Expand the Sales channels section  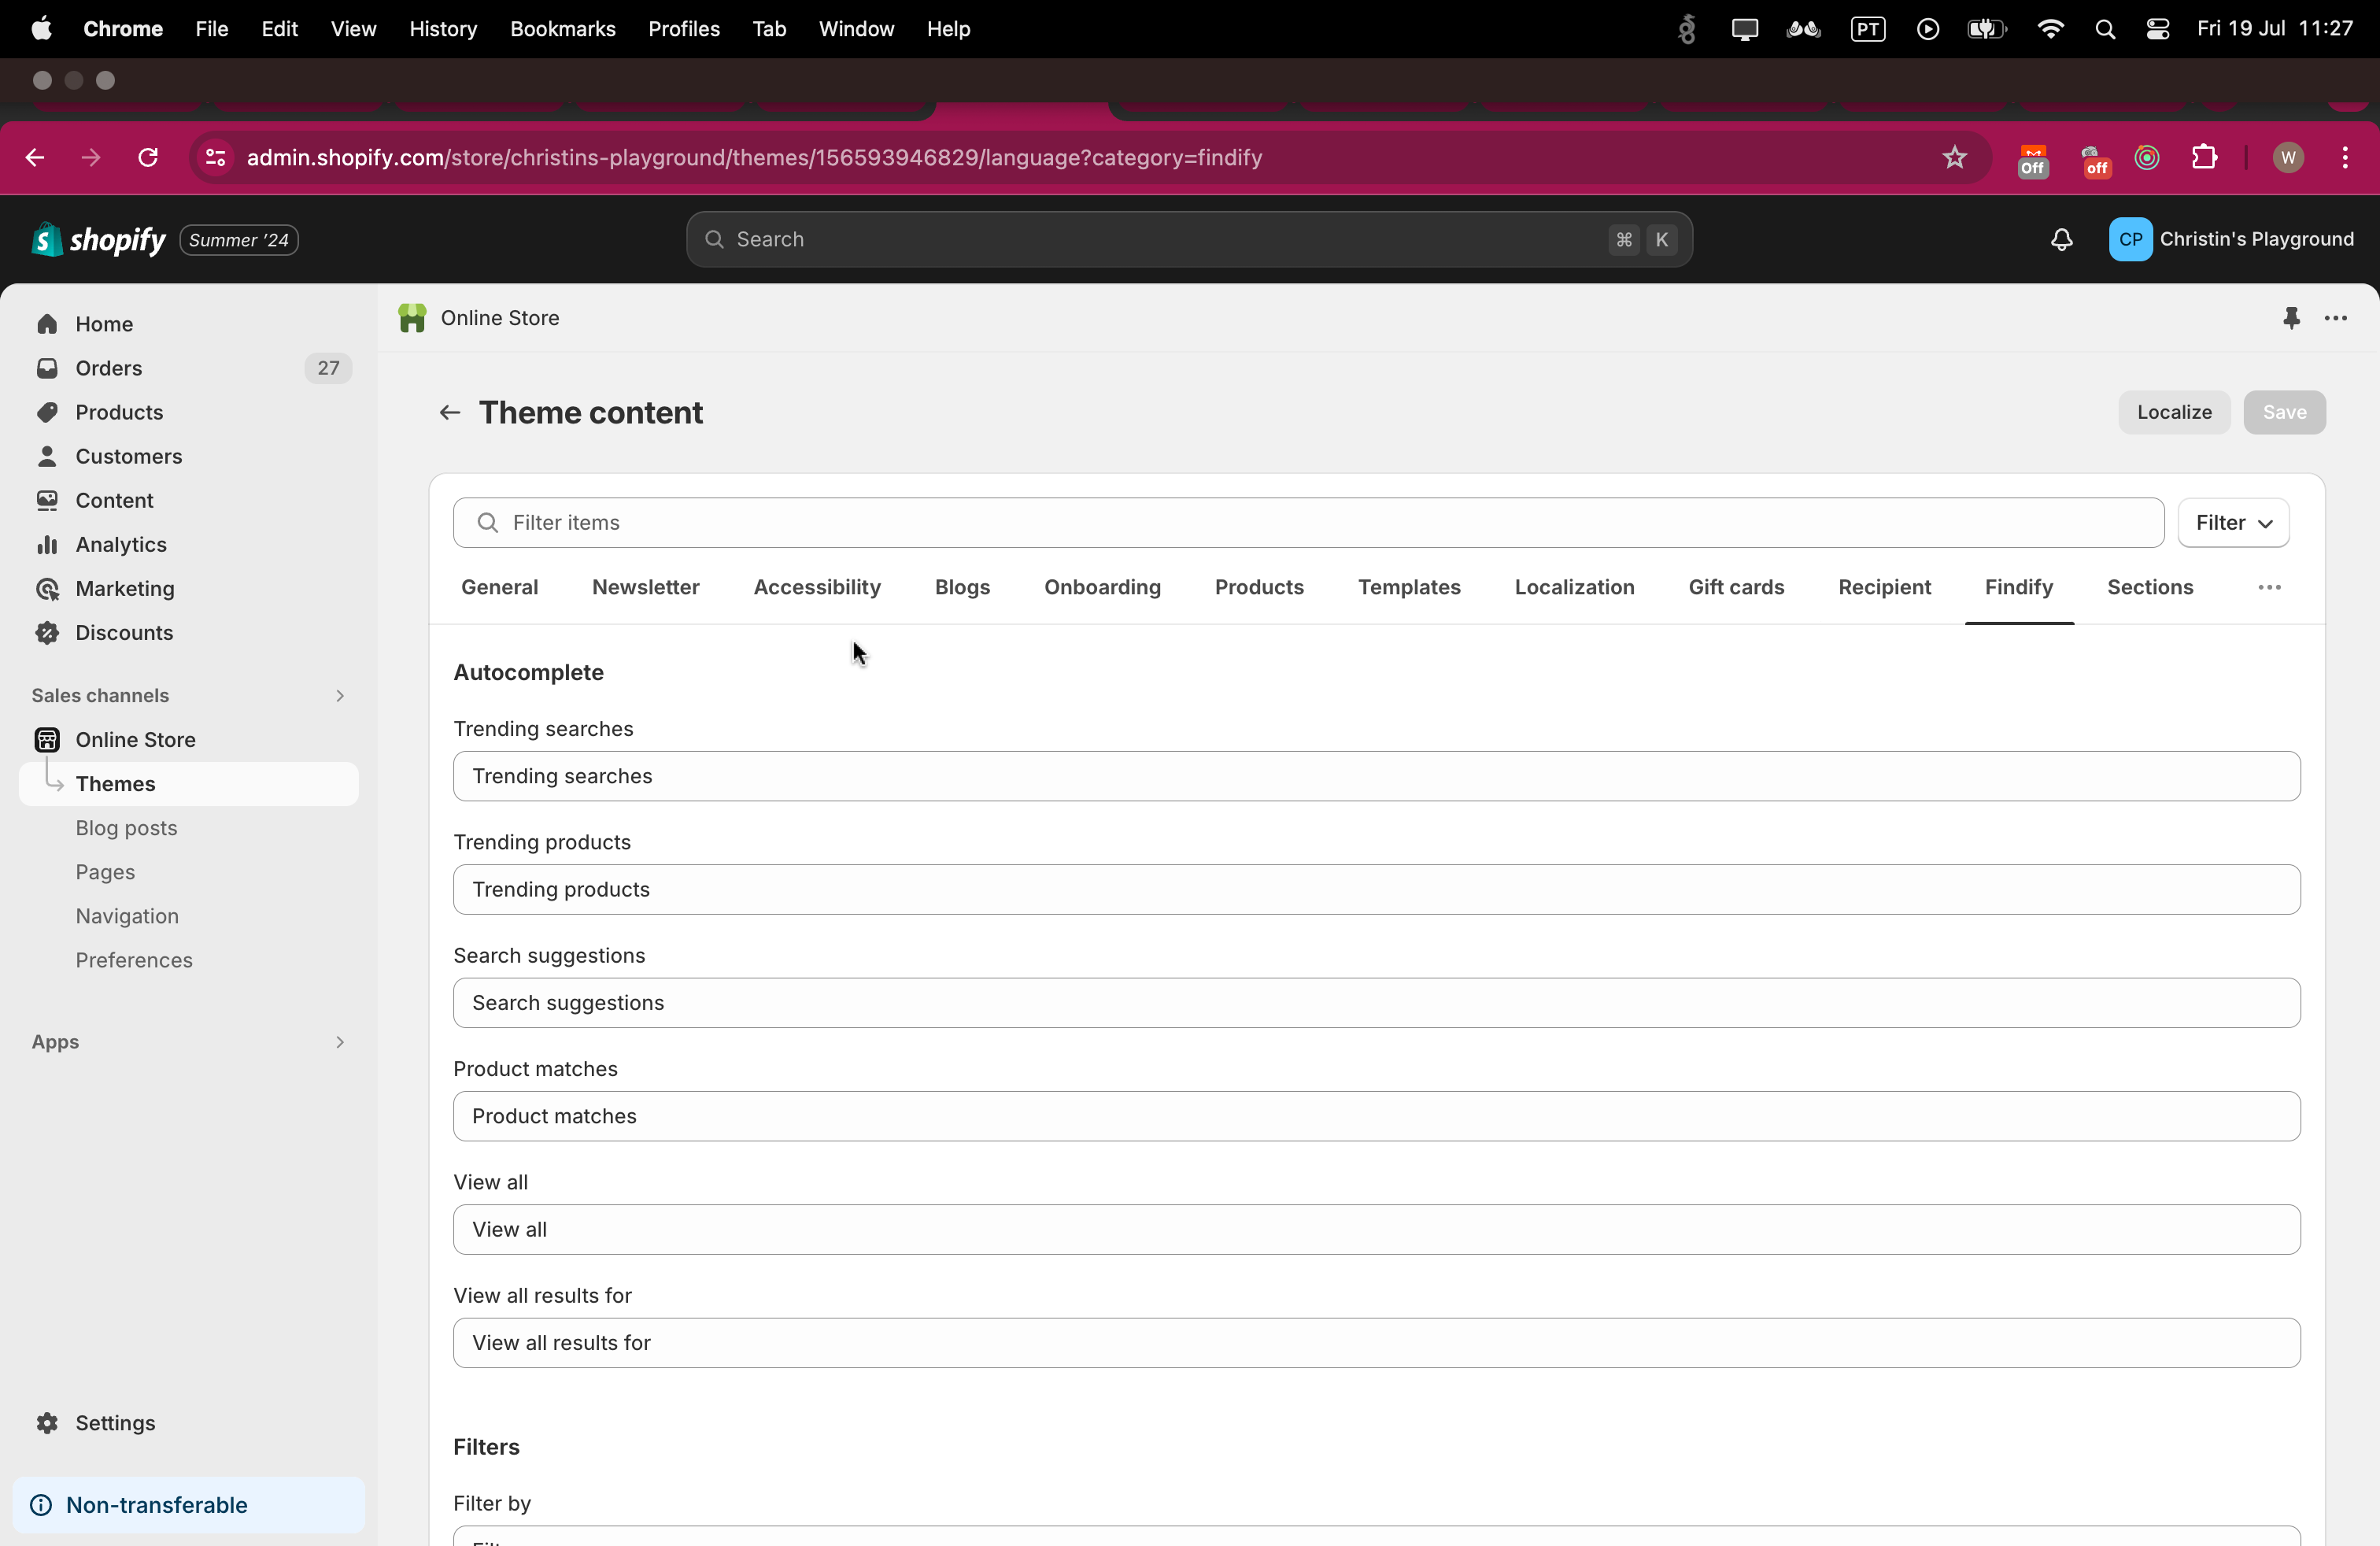(340, 696)
